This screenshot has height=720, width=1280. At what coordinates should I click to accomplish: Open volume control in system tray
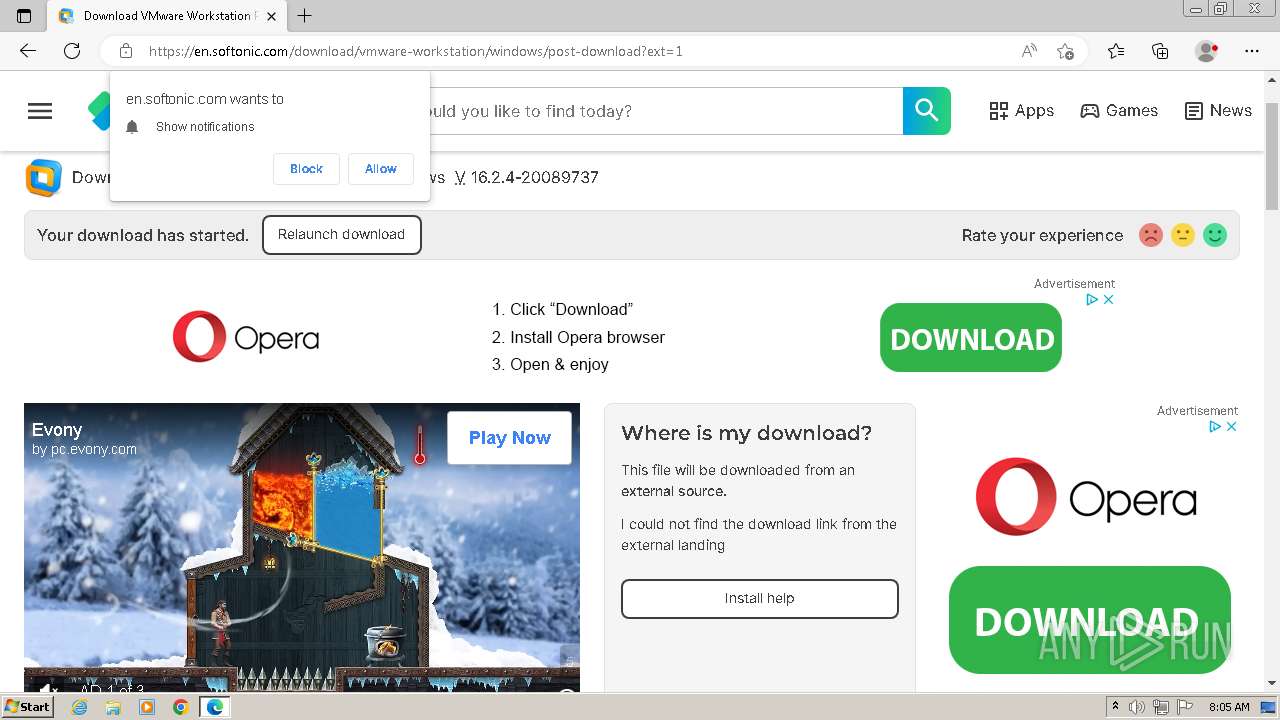(x=1137, y=707)
